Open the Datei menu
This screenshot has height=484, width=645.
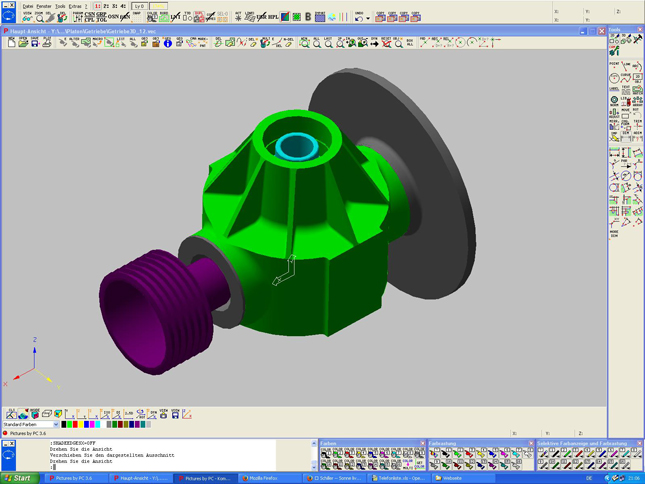(28, 6)
